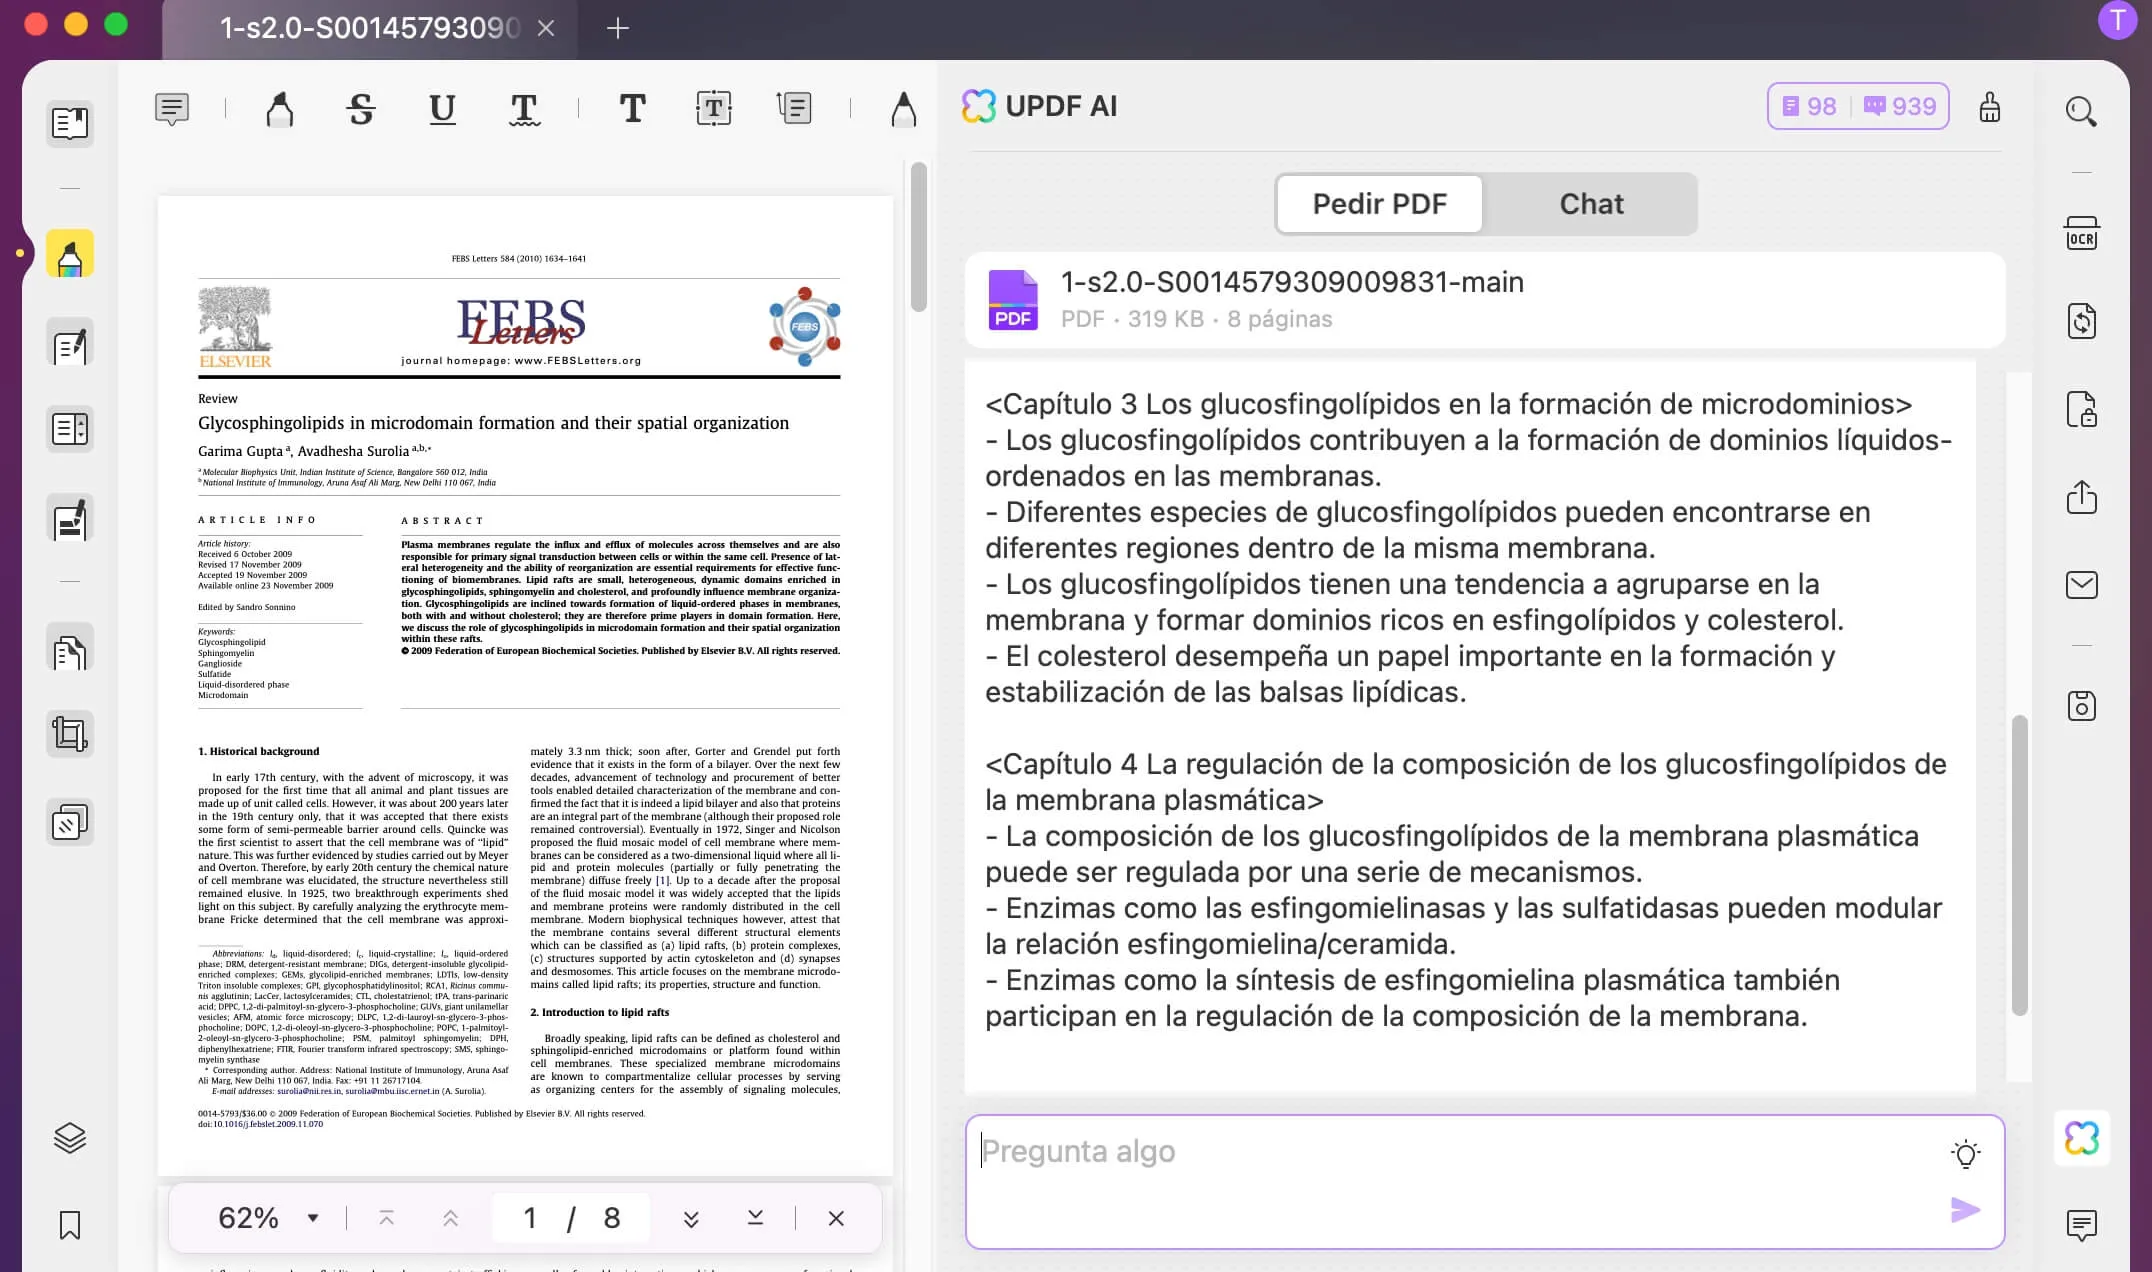This screenshot has height=1272, width=2152.
Task: Open the Search magnifier icon
Action: point(2081,111)
